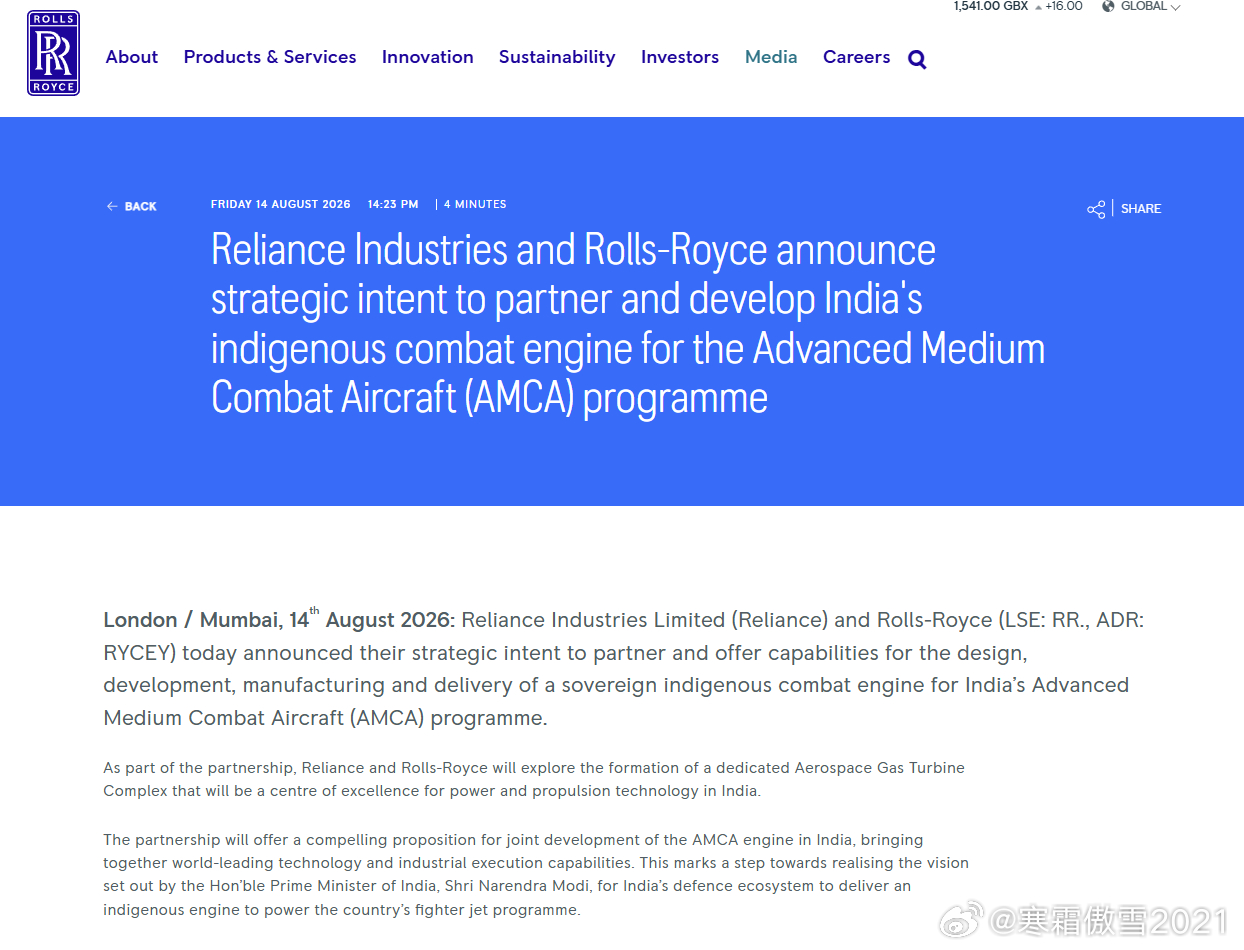
Task: Click the date FRIDAY 14 AUGUST 2026
Action: [x=281, y=204]
